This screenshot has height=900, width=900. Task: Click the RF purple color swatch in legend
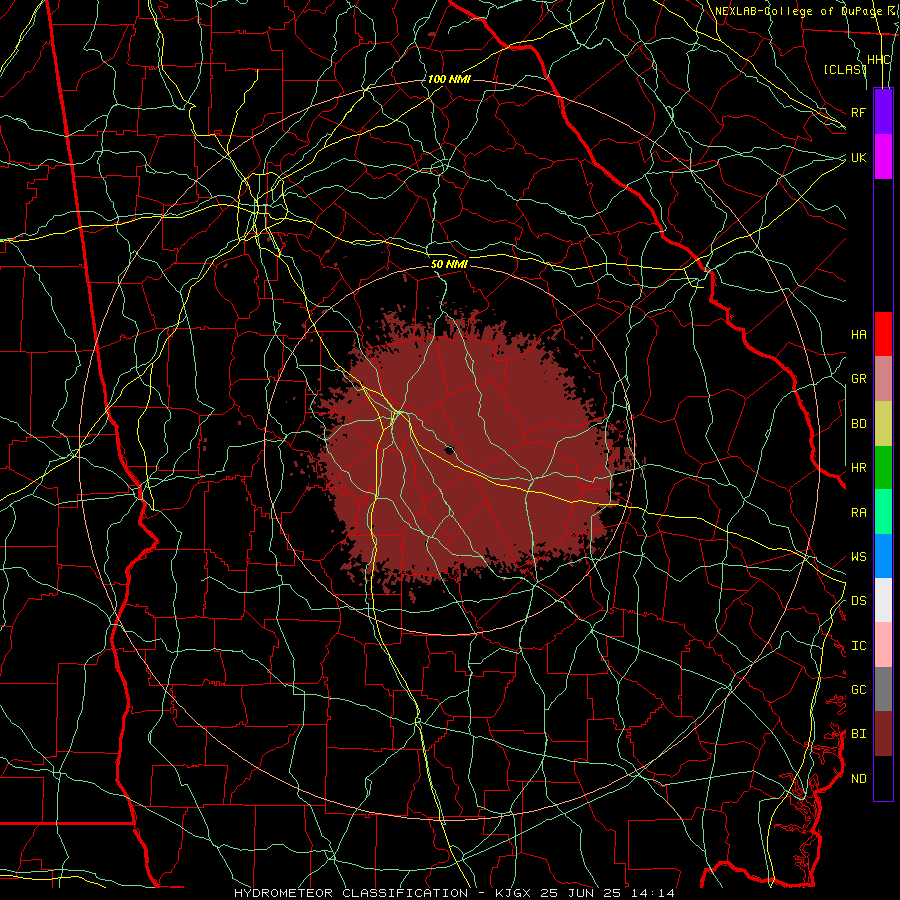click(x=883, y=112)
